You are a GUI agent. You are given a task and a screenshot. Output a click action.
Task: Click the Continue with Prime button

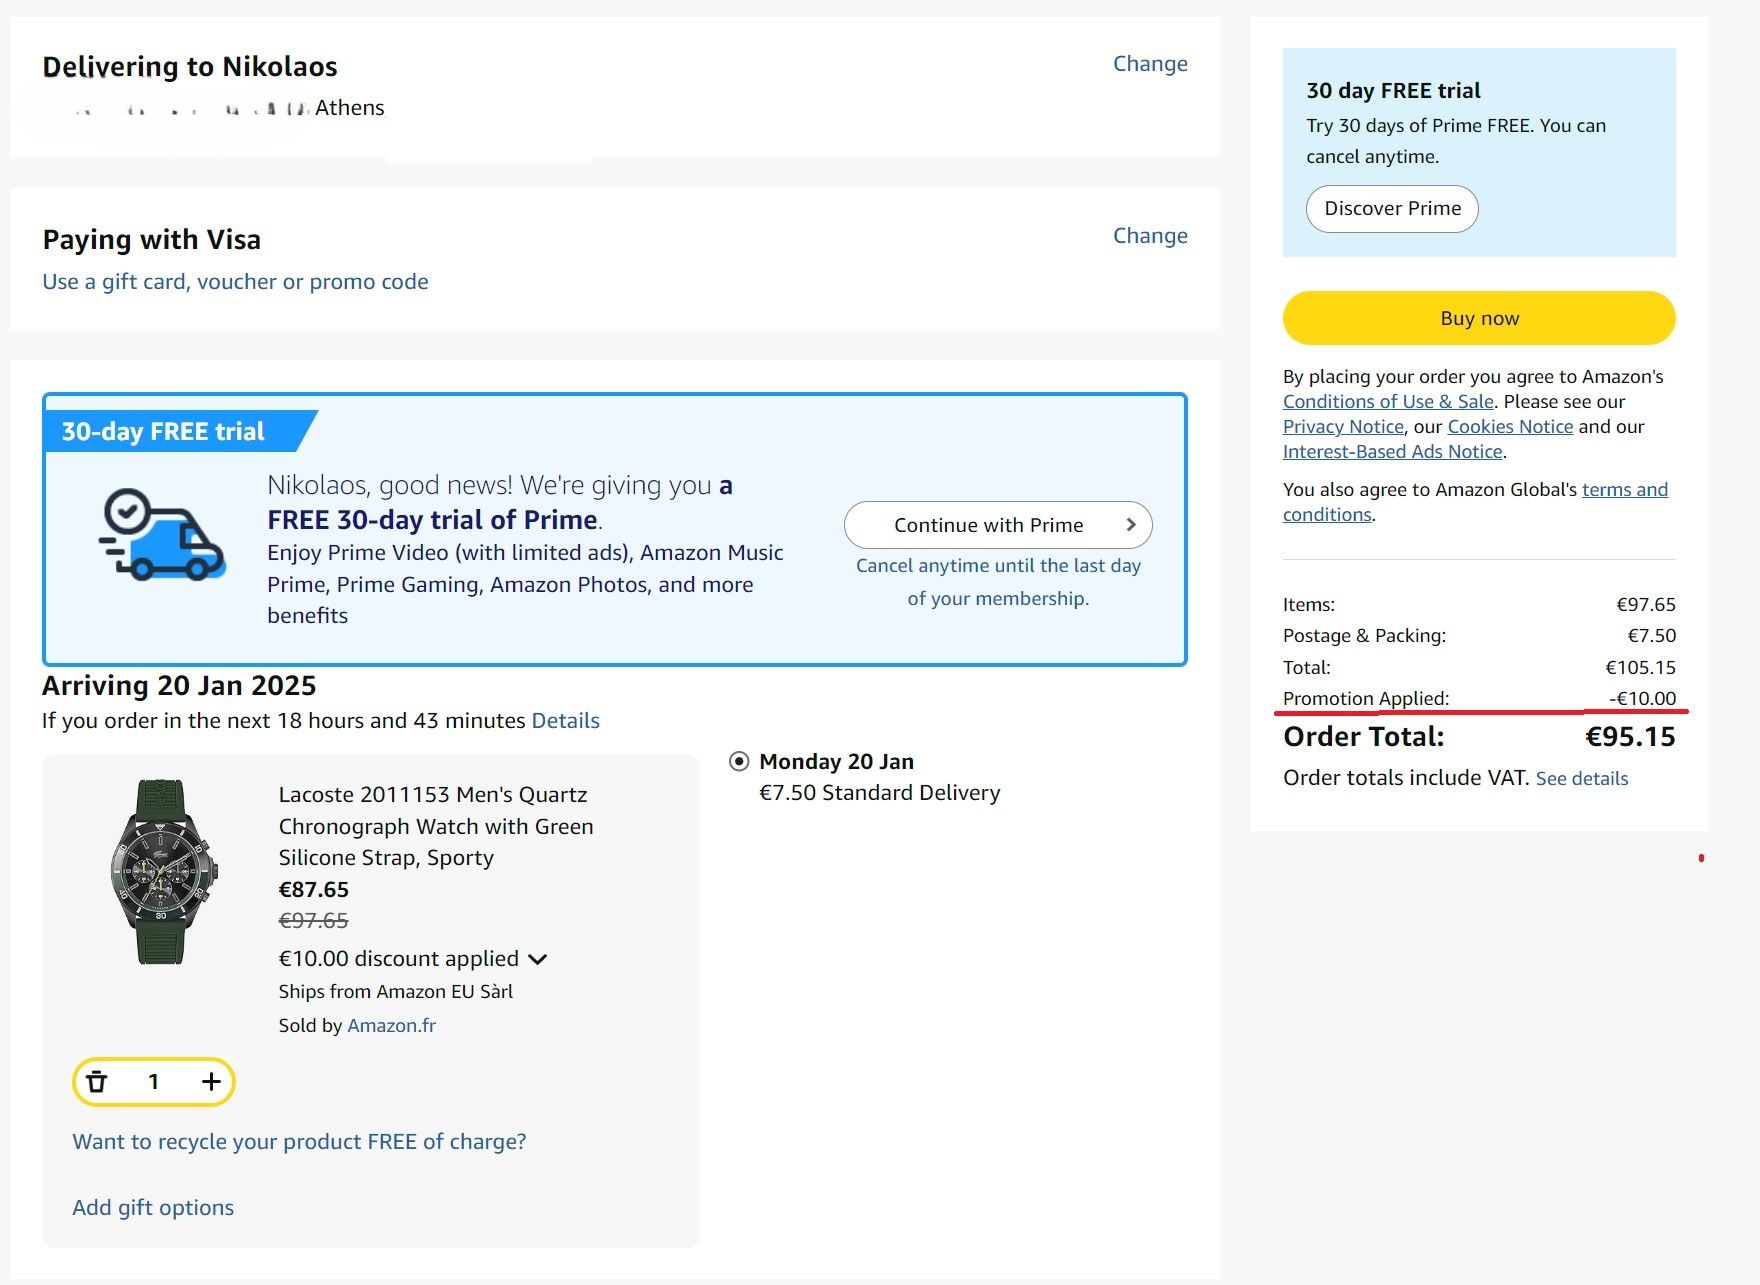coord(998,525)
